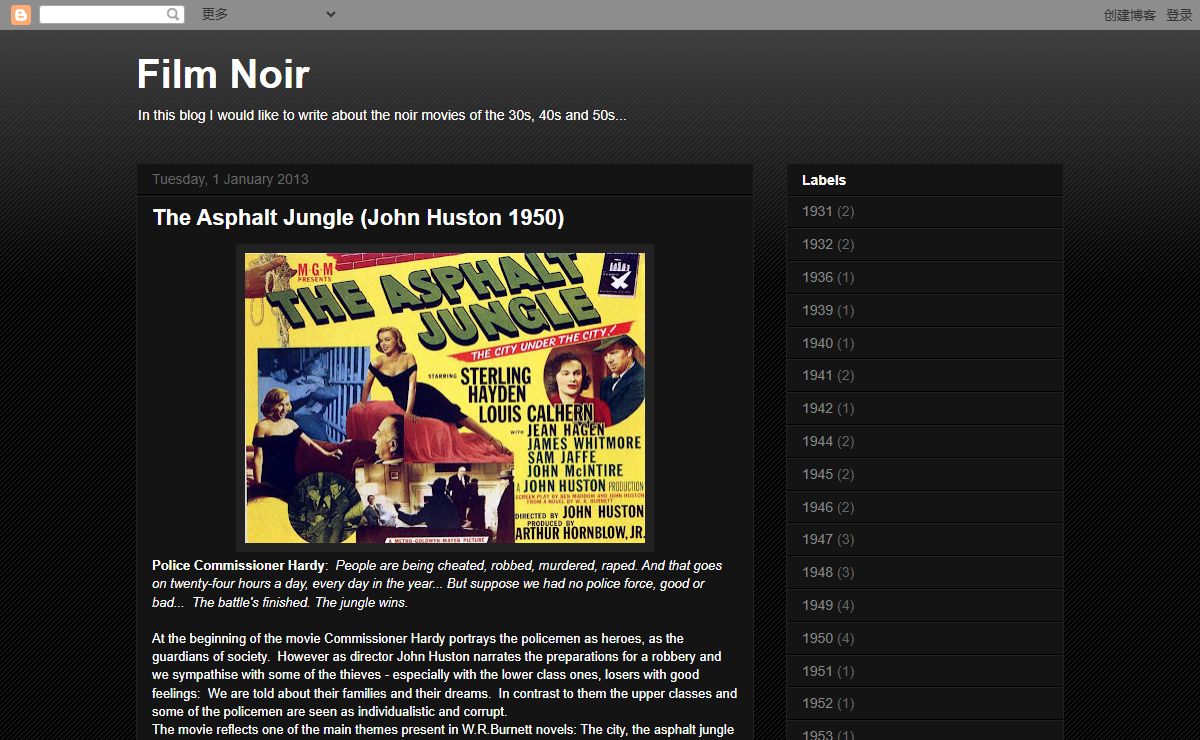Open the 1946 label link
The image size is (1200, 740).
(x=817, y=507)
